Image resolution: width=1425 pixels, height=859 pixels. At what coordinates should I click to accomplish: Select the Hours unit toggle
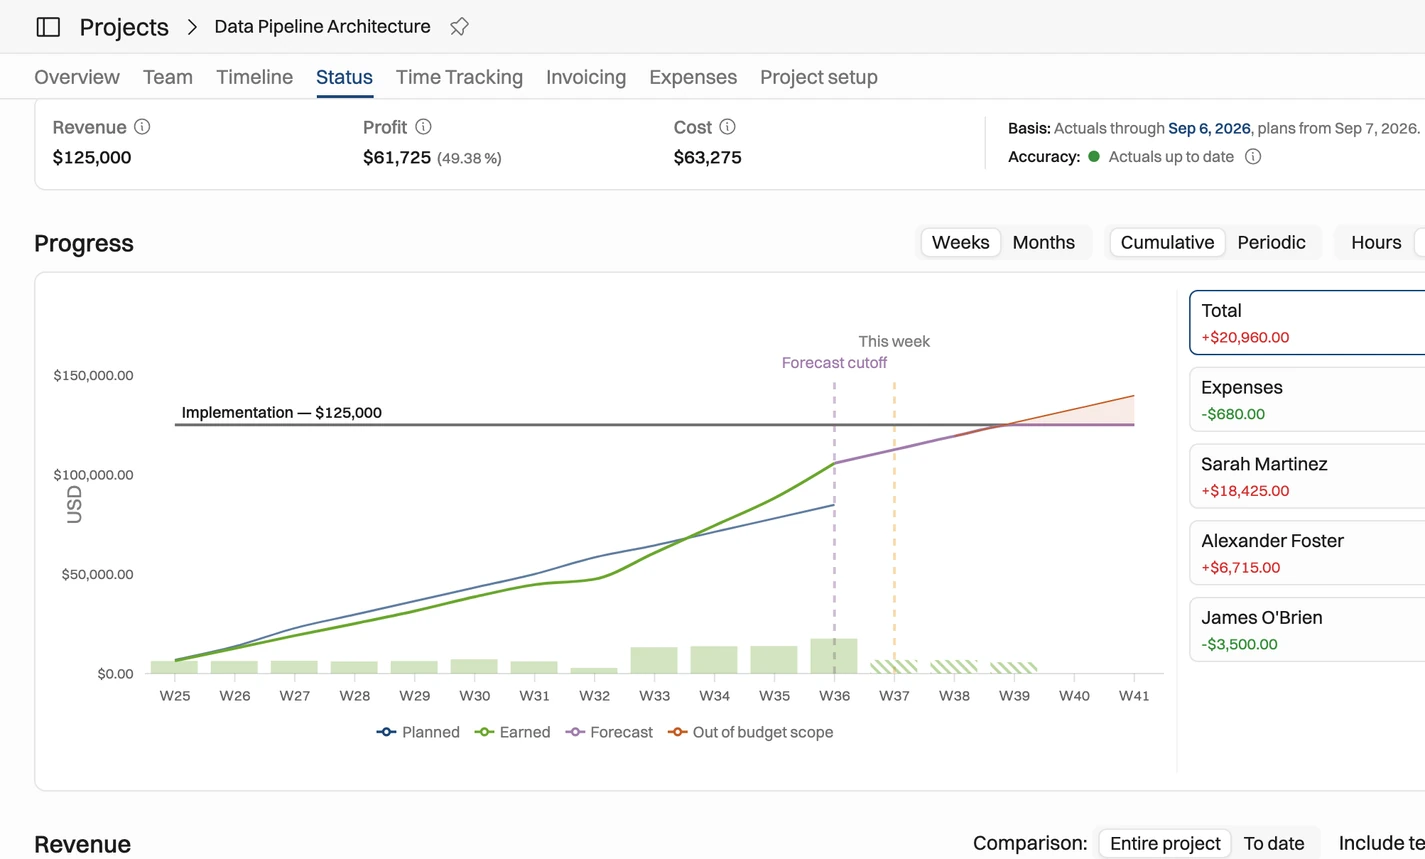[x=1376, y=243]
